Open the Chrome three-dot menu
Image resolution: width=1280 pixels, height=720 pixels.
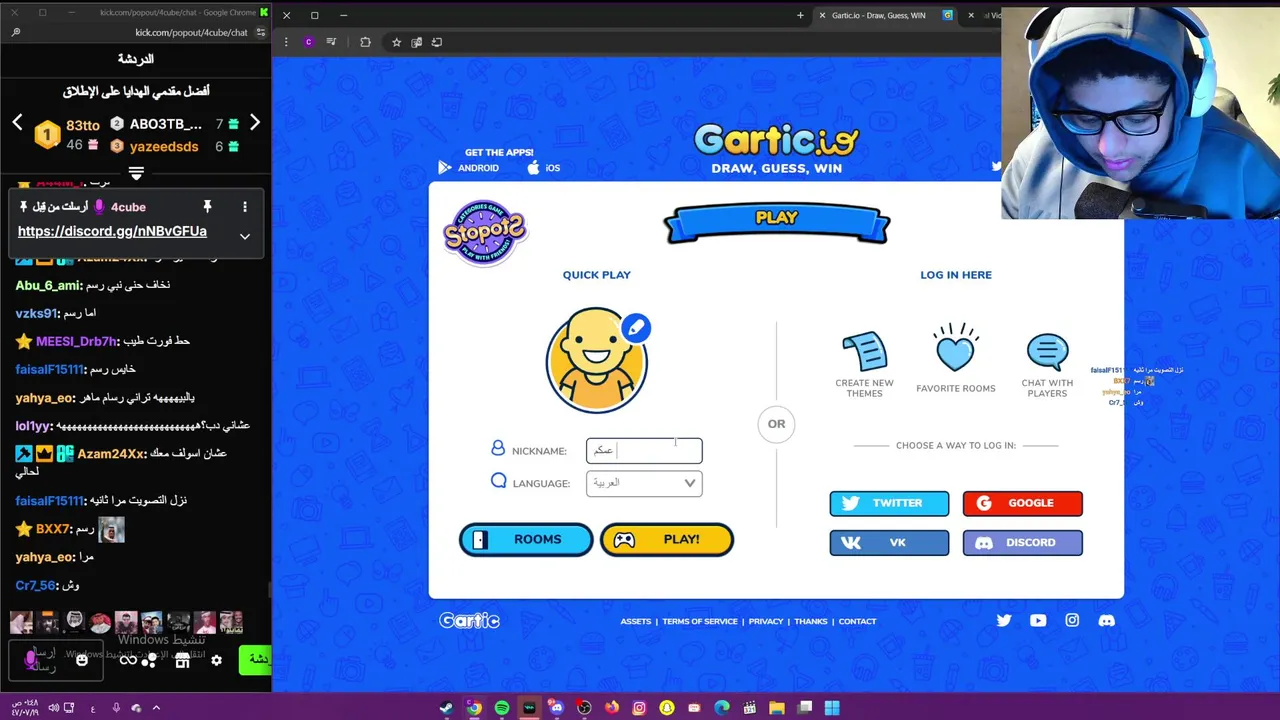click(x=286, y=42)
